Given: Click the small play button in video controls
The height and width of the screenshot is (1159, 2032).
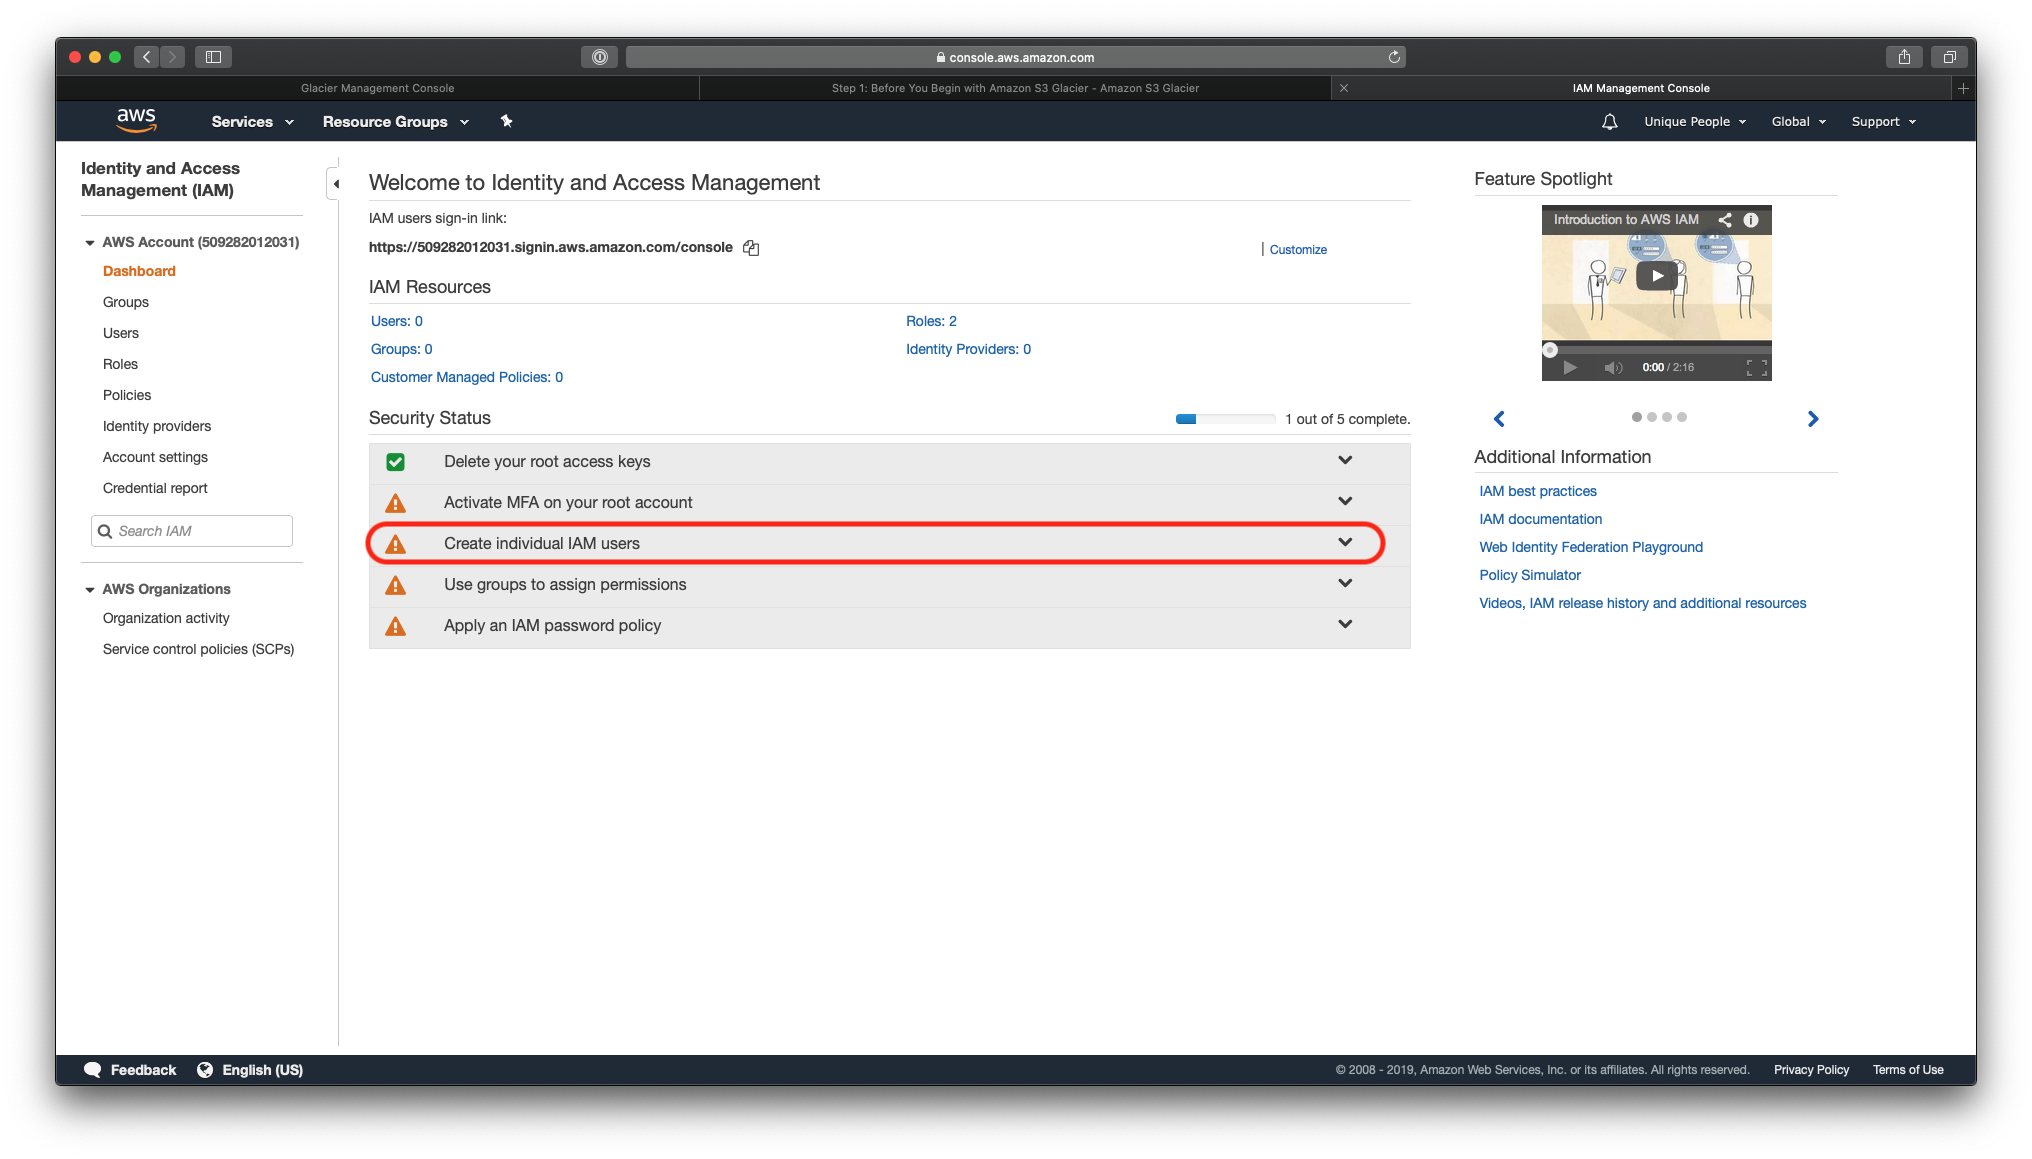Looking at the screenshot, I should click(x=1570, y=367).
